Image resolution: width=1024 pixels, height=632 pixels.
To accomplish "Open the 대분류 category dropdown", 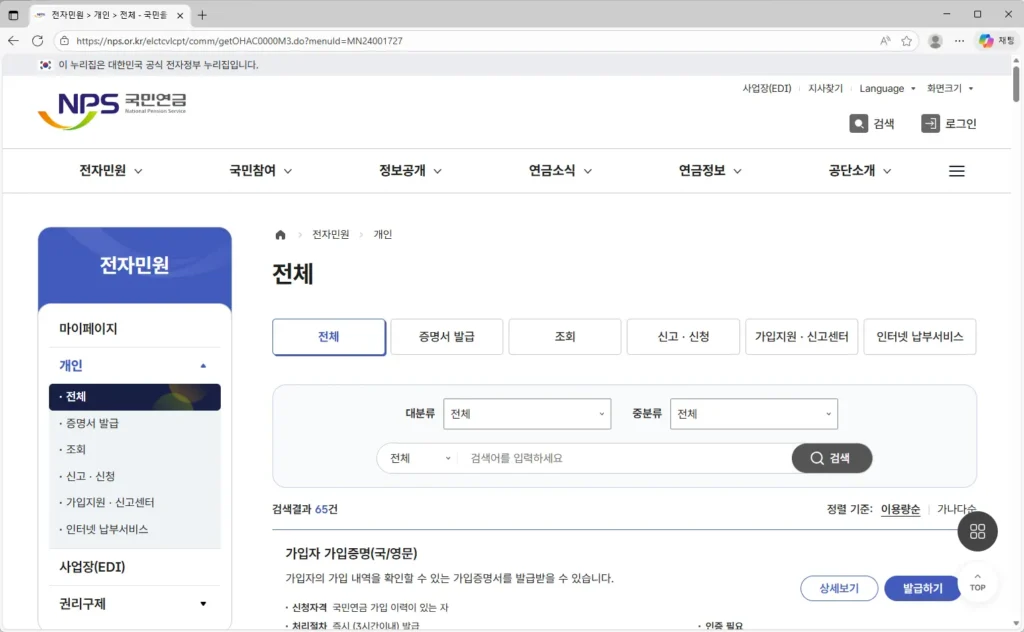I will pos(527,413).
